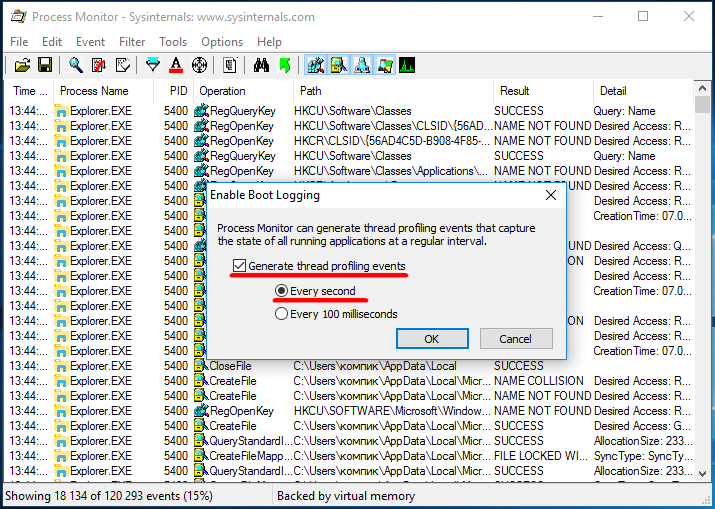Open the Edit menu
This screenshot has height=509, width=715.
pyautogui.click(x=52, y=42)
